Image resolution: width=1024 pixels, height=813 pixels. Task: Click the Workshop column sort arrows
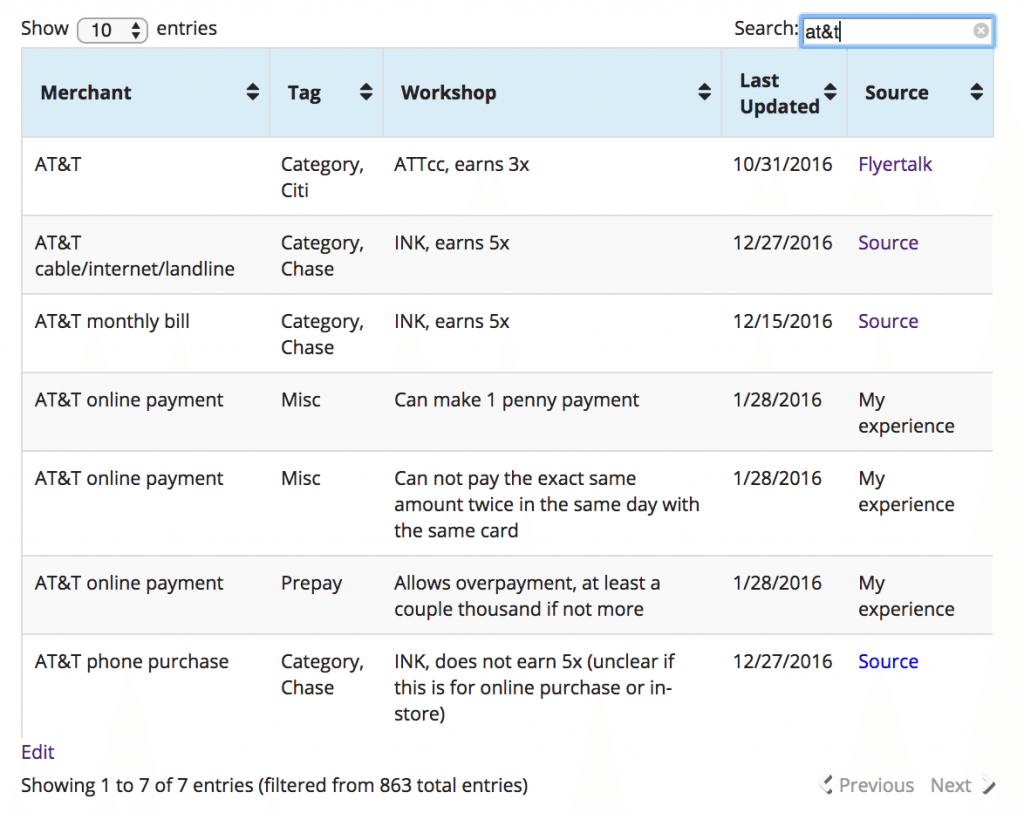706,92
